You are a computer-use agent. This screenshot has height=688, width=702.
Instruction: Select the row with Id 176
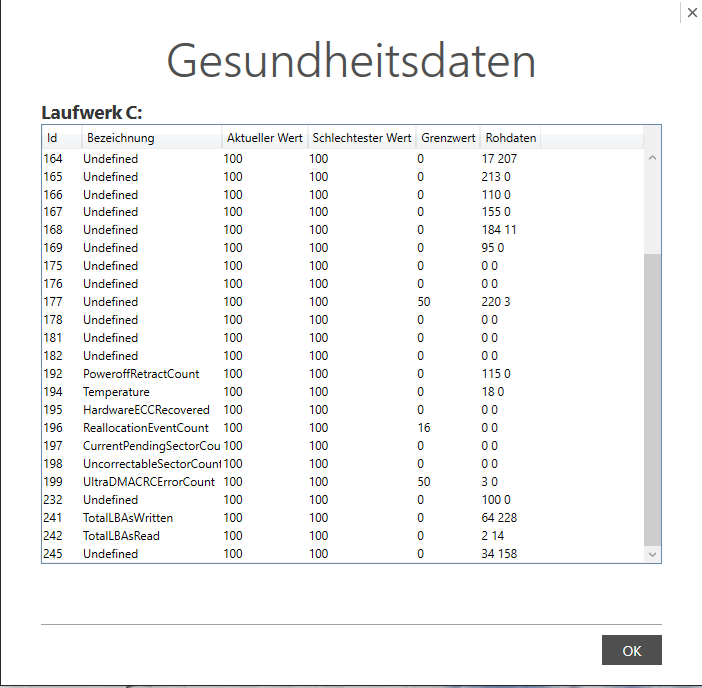coord(342,284)
